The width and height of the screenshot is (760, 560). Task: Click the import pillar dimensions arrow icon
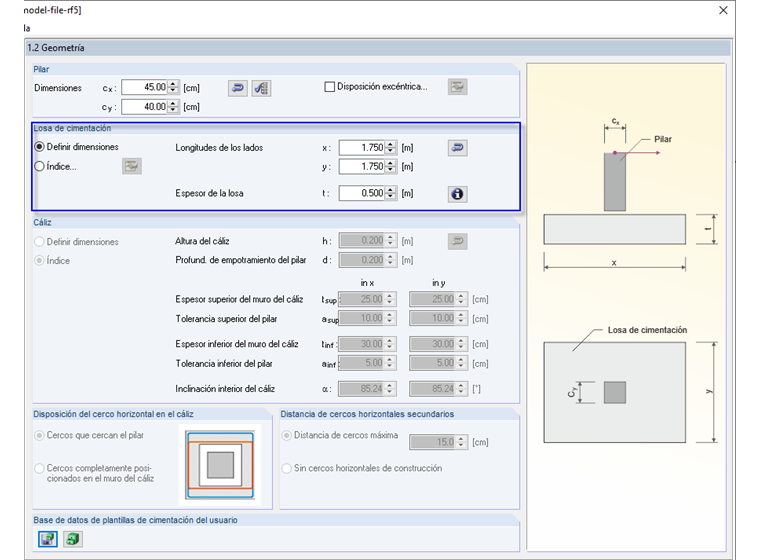(x=238, y=88)
